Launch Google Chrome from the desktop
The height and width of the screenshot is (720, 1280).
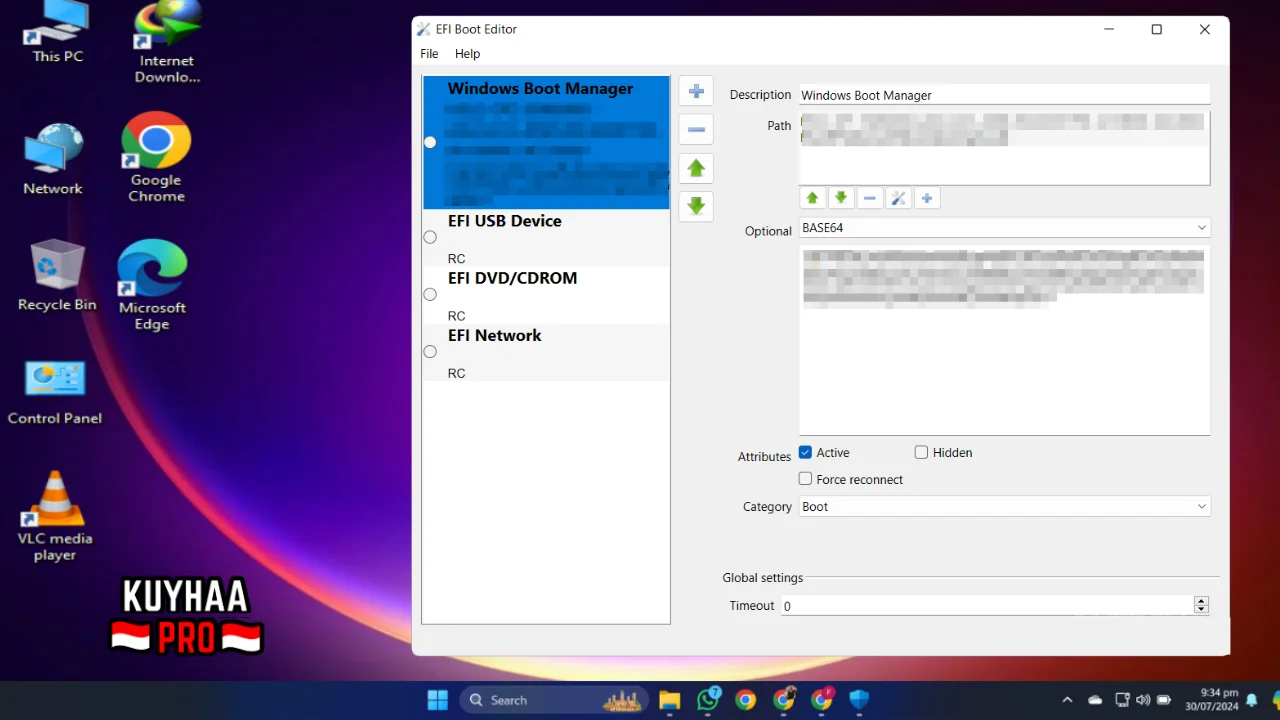point(156,158)
